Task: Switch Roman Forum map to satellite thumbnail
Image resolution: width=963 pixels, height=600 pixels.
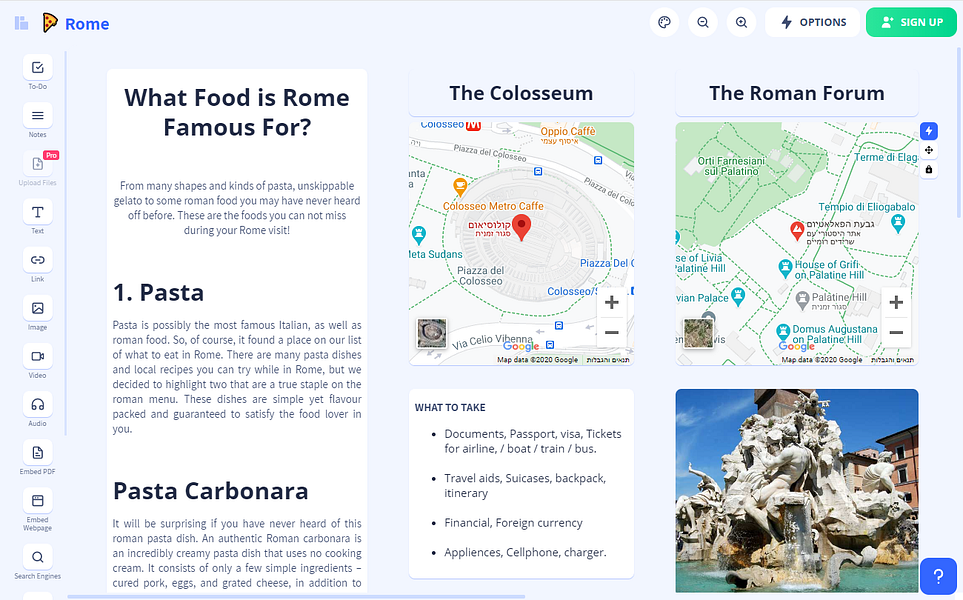Action: [x=698, y=333]
